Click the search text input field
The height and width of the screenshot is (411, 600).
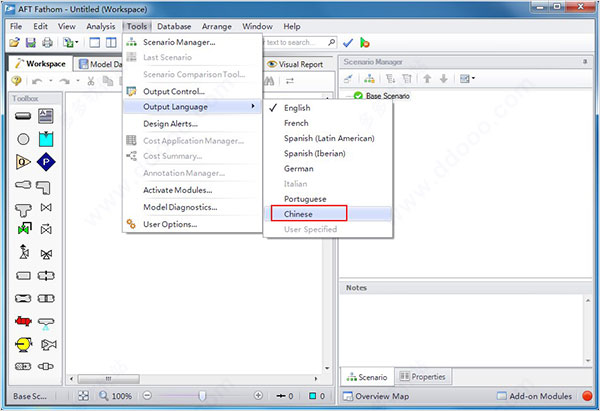(295, 42)
